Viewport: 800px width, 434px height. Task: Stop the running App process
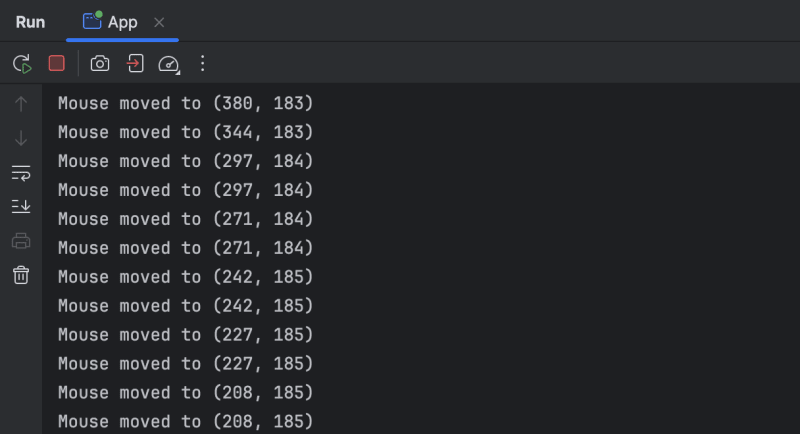pyautogui.click(x=57, y=63)
